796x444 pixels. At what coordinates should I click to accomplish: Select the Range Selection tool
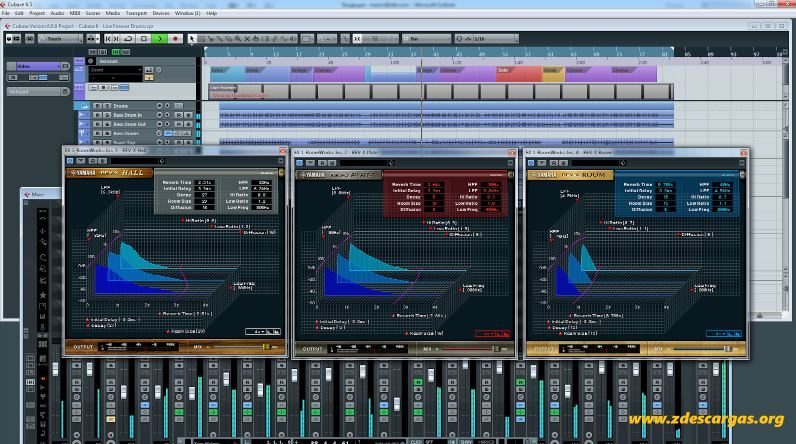click(x=201, y=39)
